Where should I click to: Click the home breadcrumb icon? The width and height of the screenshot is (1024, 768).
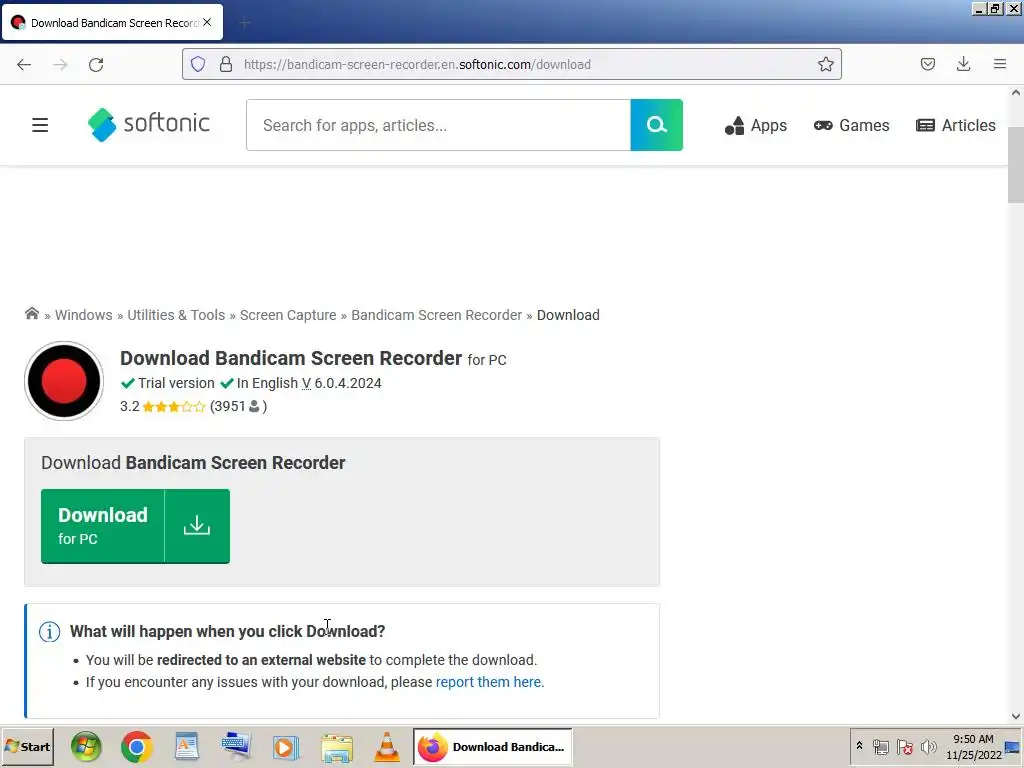click(32, 314)
